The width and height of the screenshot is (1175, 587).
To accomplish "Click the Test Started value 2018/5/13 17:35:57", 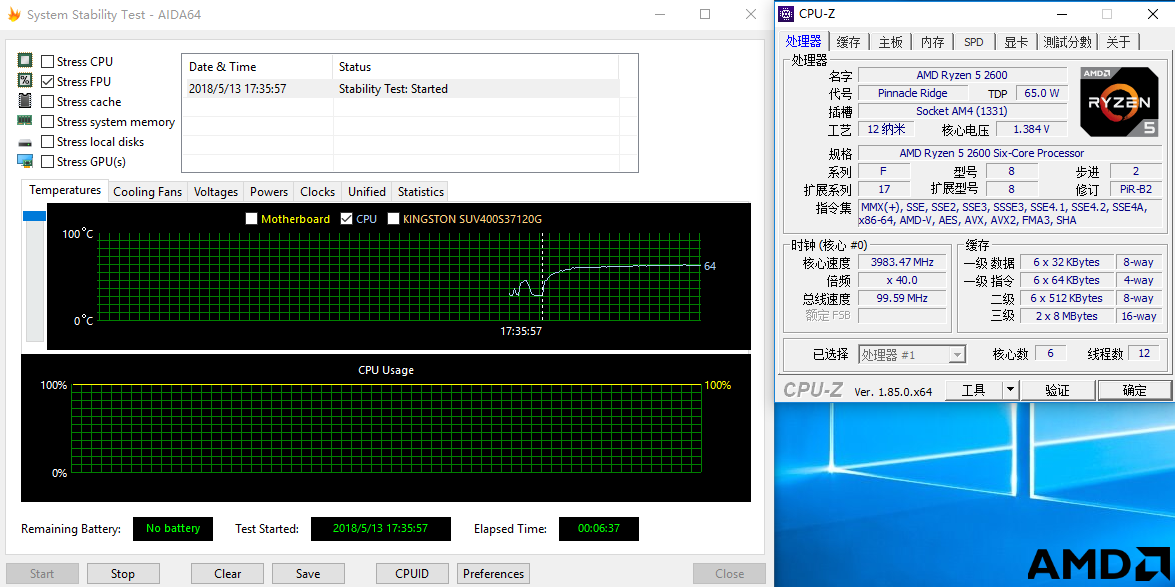I will [x=381, y=529].
